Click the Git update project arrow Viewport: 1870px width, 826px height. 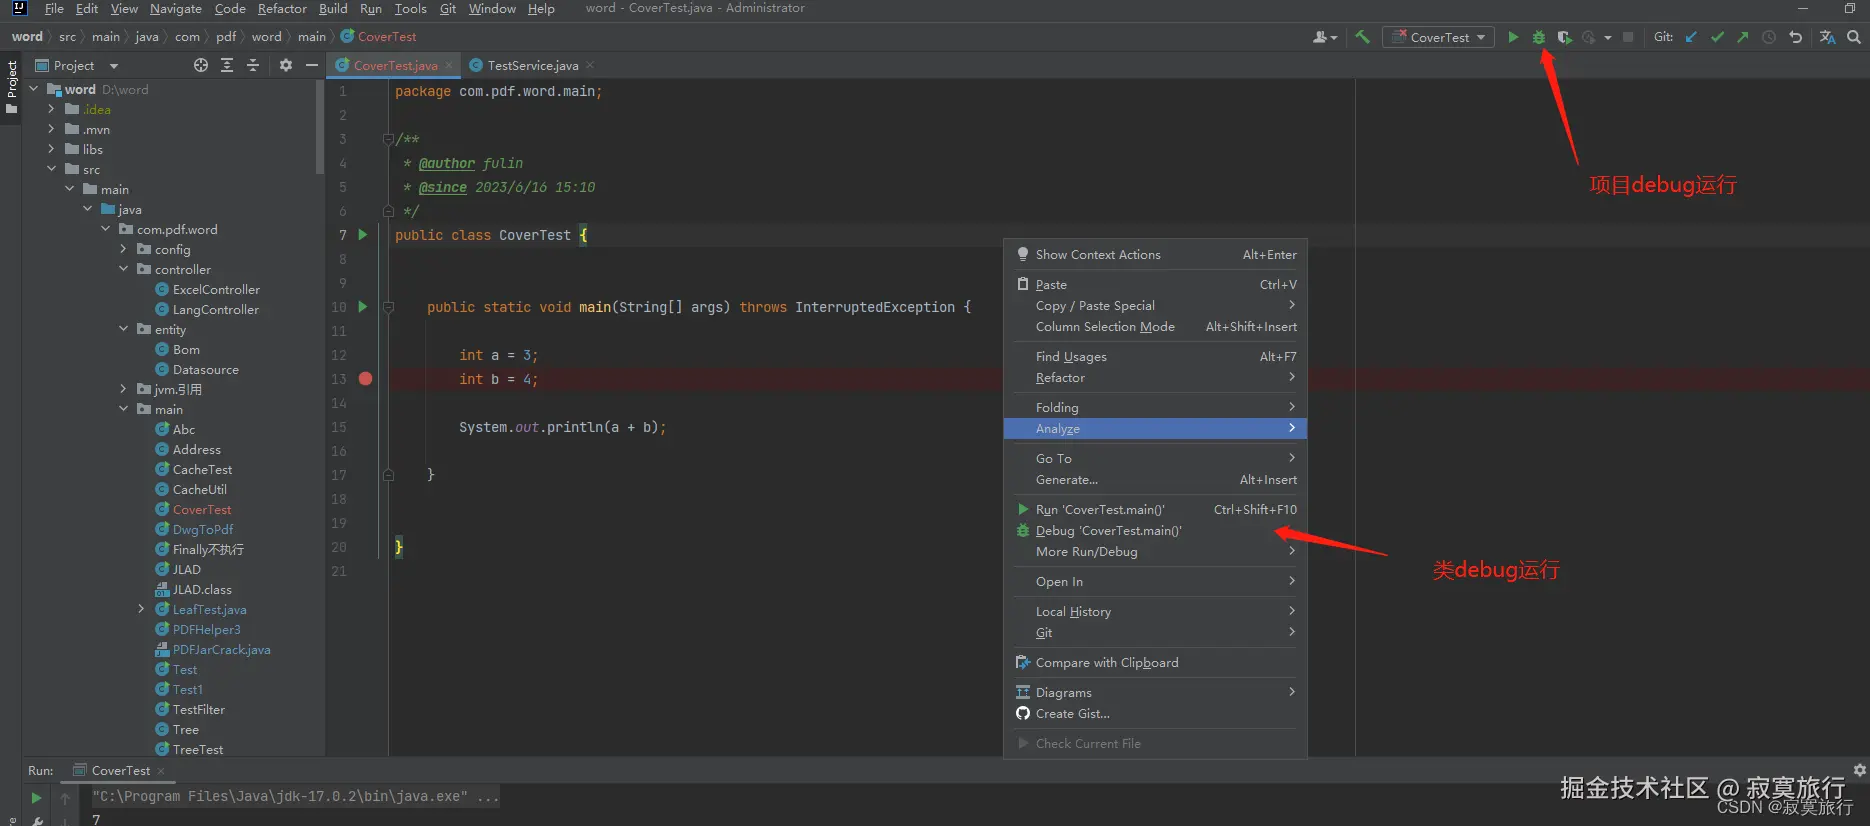point(1691,37)
